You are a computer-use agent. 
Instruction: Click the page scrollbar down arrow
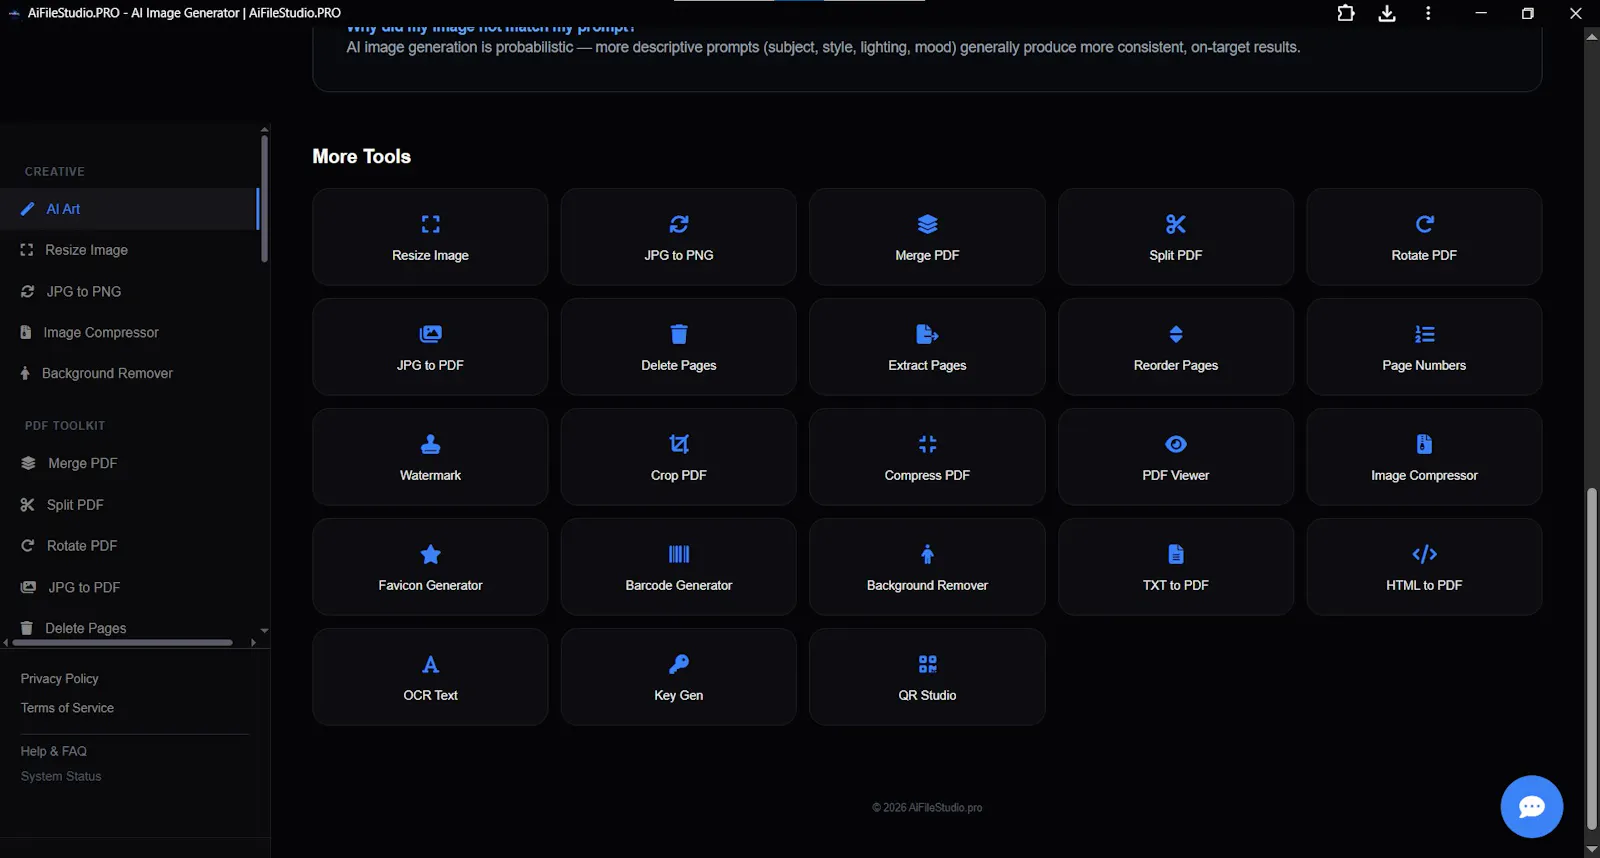pyautogui.click(x=1592, y=850)
